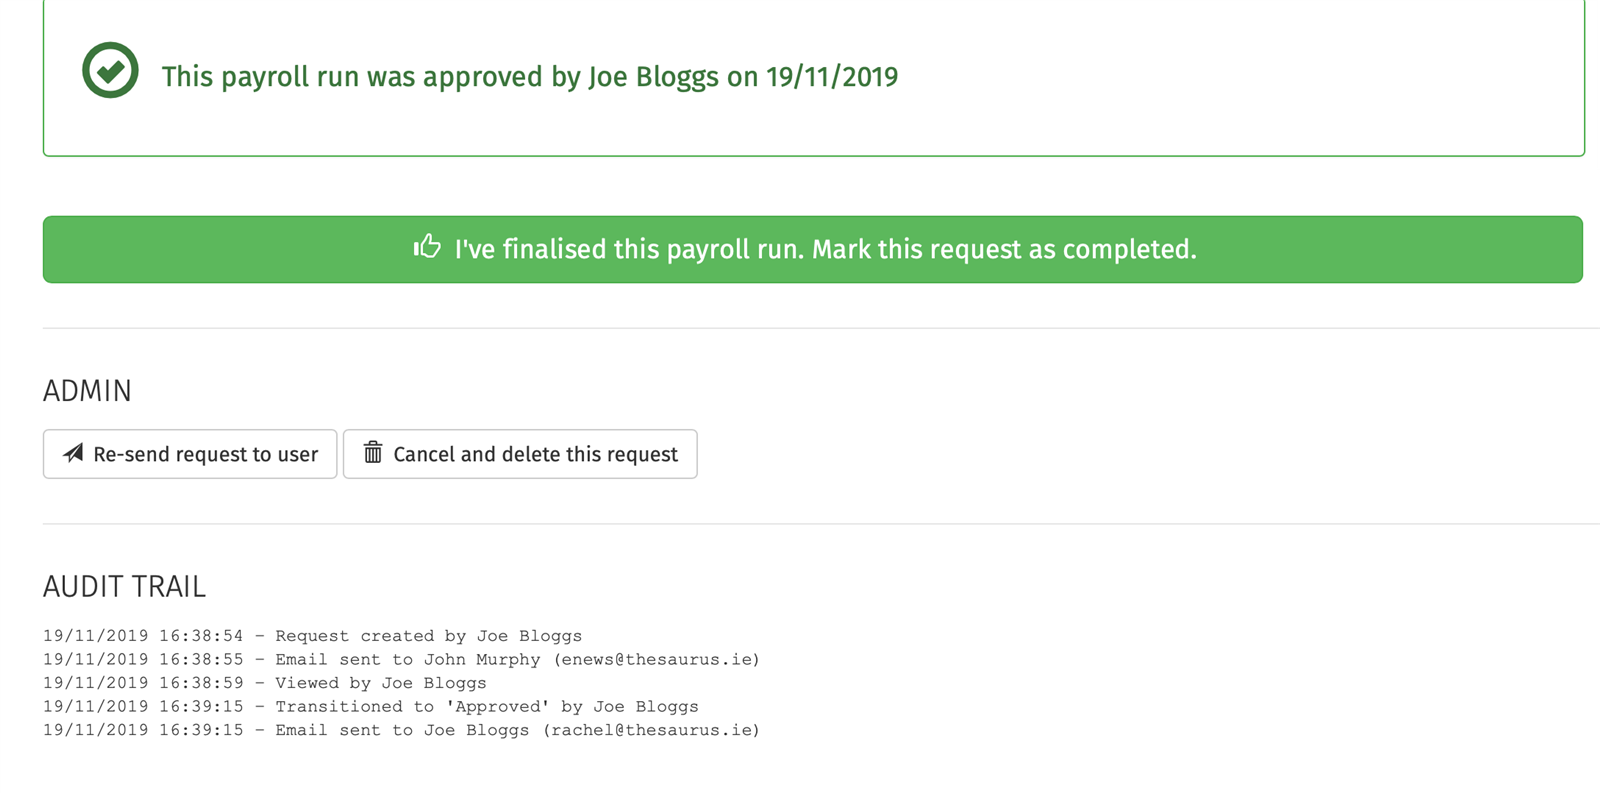Click the thumbs-up icon on green button
The height and width of the screenshot is (793, 1600).
427,246
